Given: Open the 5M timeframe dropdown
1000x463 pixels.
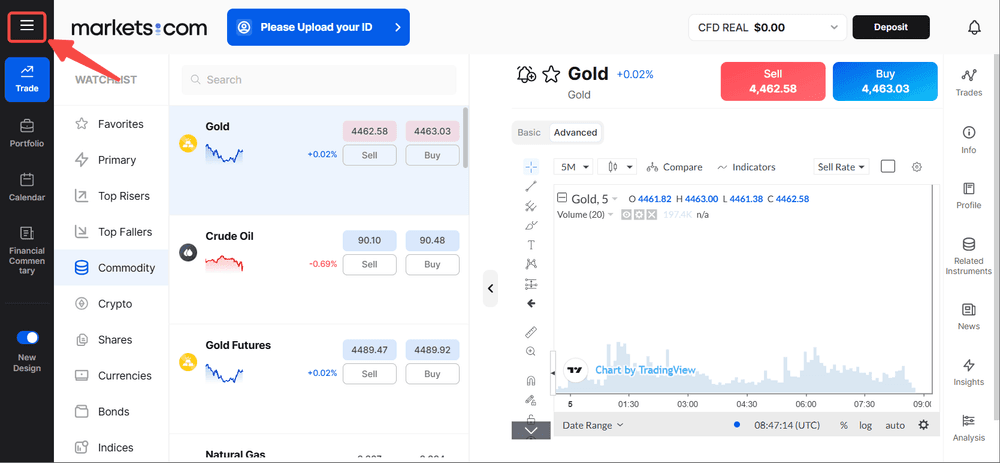Looking at the screenshot, I should click(573, 167).
